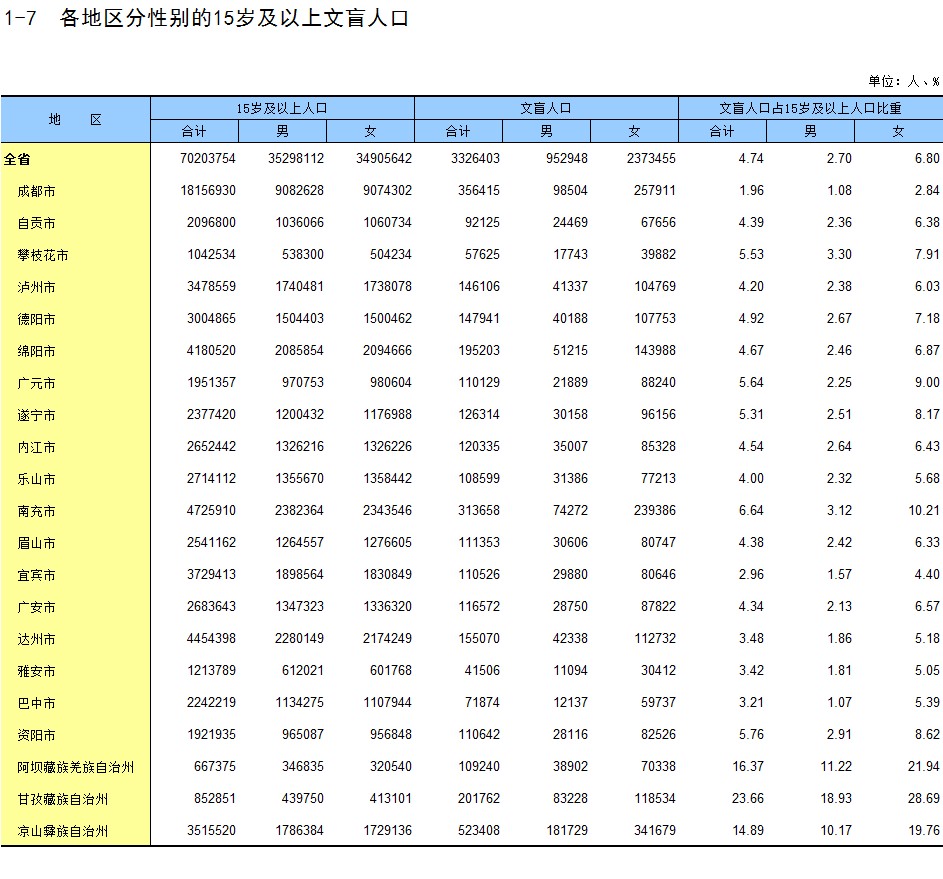
Task: Select the '德阳市' row label
Action: [x=37, y=319]
